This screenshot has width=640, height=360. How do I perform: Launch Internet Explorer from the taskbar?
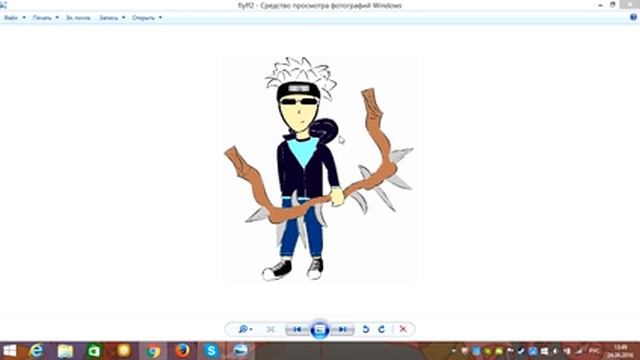36,351
